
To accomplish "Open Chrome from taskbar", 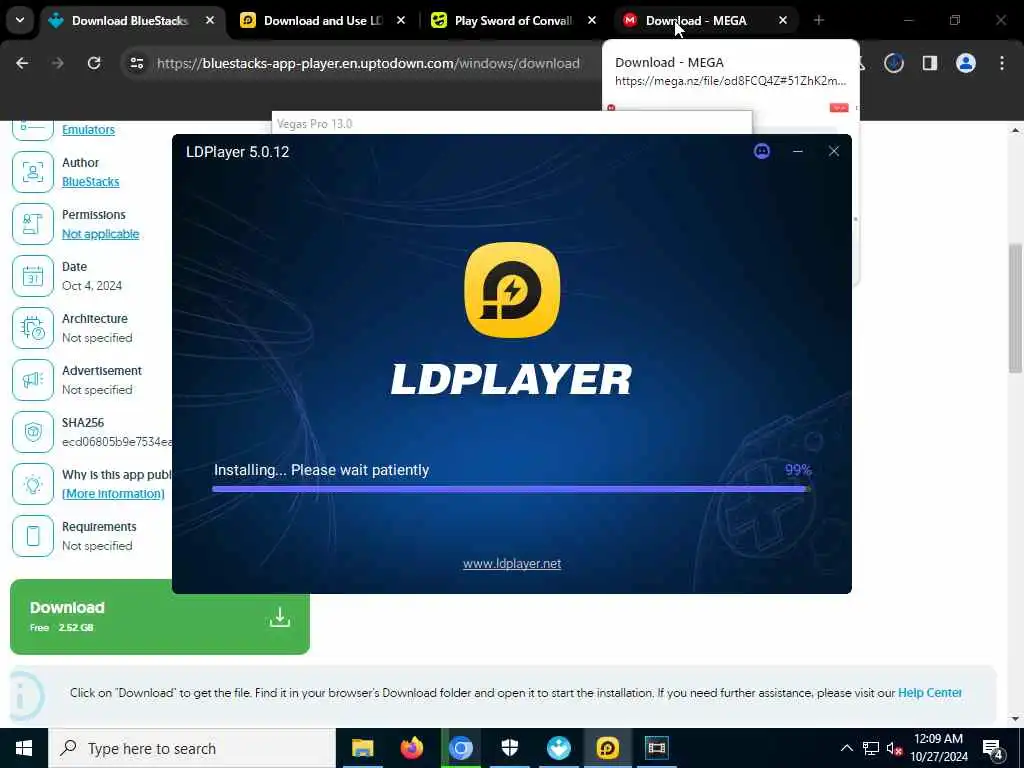I will coord(460,748).
